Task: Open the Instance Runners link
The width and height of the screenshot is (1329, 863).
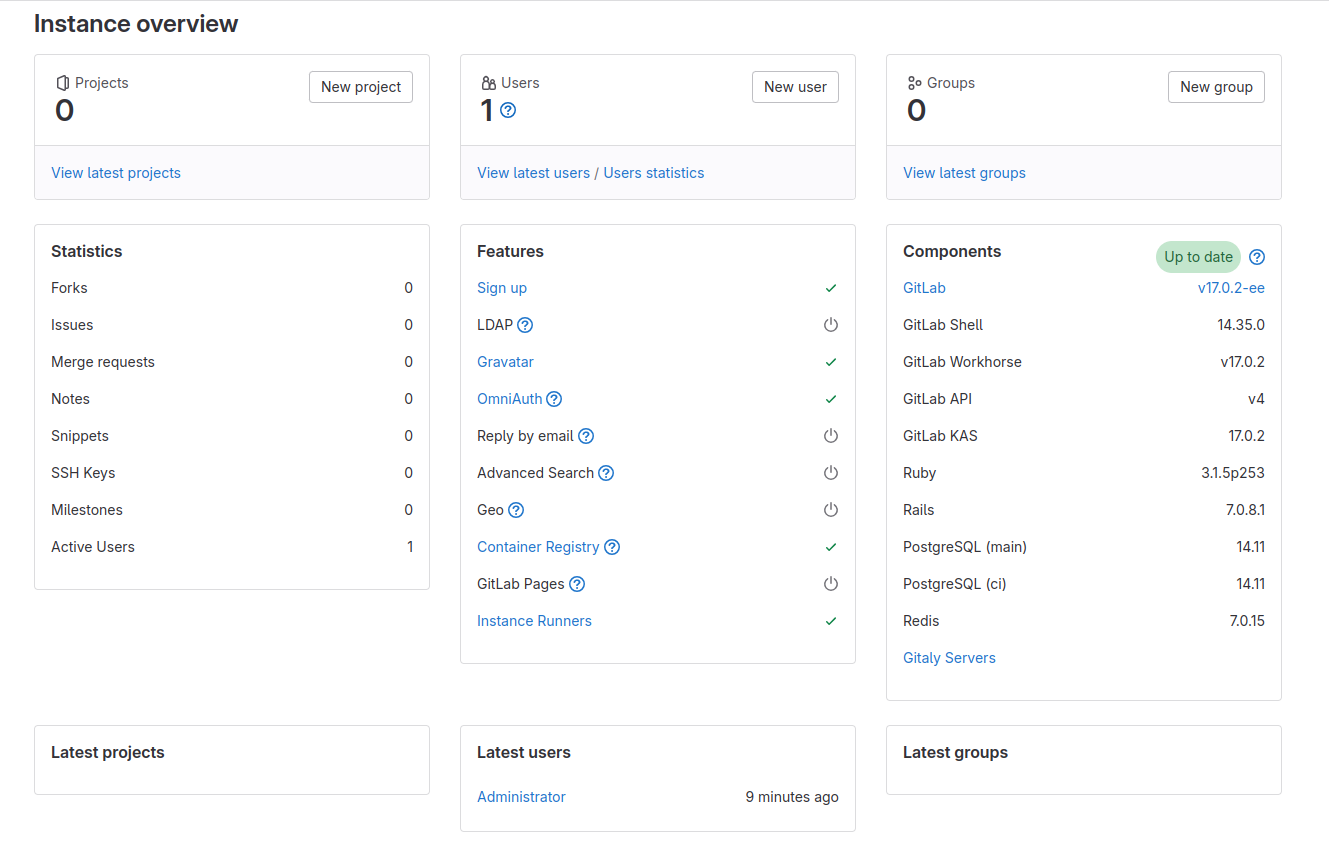Action: pos(534,621)
